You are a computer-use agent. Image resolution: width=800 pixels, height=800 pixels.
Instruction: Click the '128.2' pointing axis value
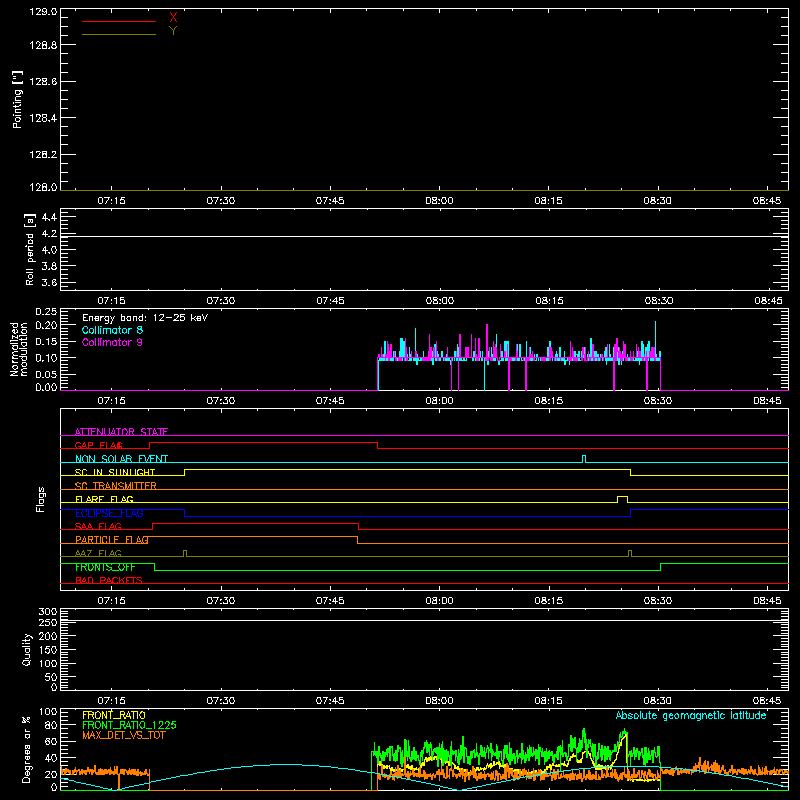tap(43, 155)
